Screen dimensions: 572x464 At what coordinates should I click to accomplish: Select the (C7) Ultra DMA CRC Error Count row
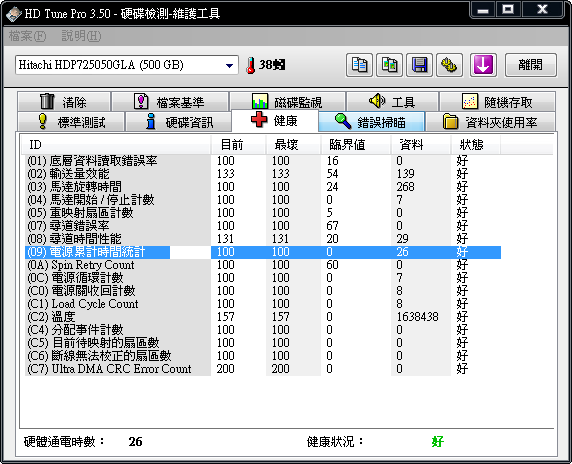coord(263,369)
